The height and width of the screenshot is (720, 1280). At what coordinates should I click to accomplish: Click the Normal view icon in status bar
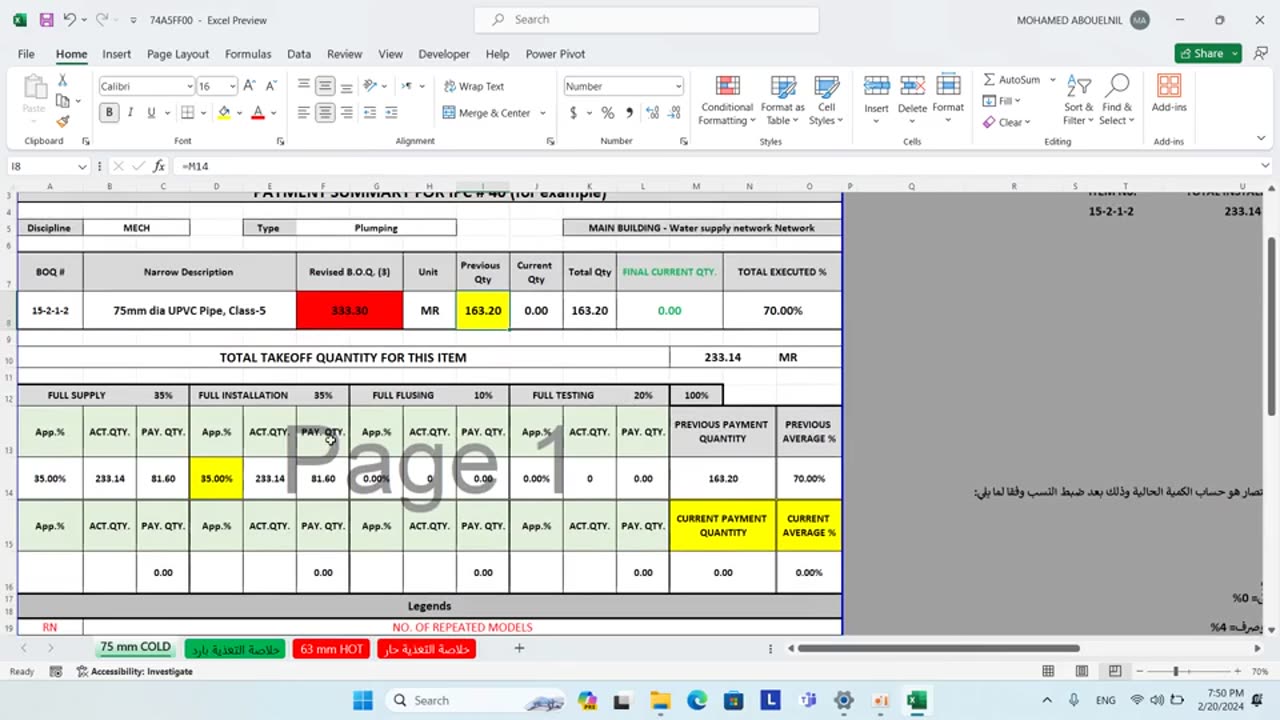click(1048, 671)
